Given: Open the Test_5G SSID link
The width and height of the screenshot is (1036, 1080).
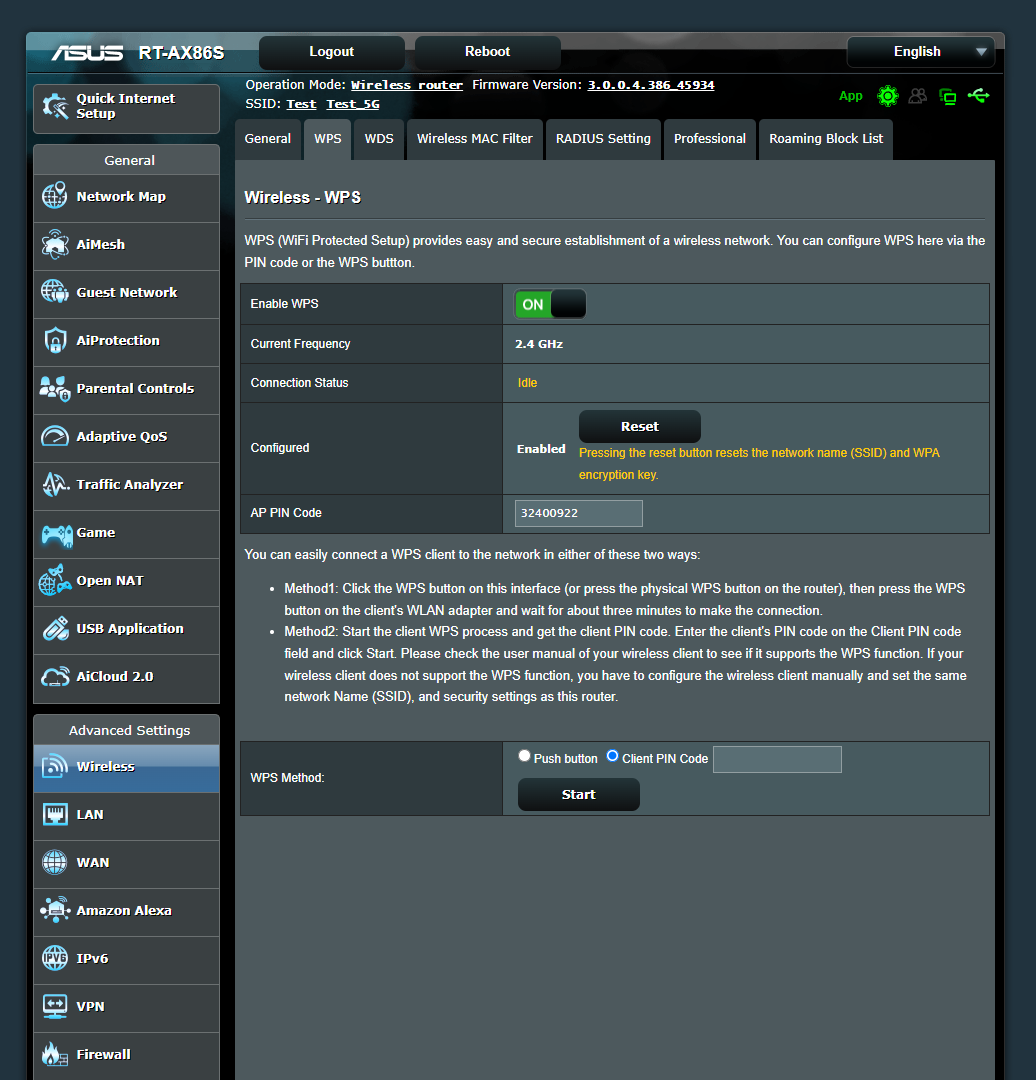Looking at the screenshot, I should point(352,103).
